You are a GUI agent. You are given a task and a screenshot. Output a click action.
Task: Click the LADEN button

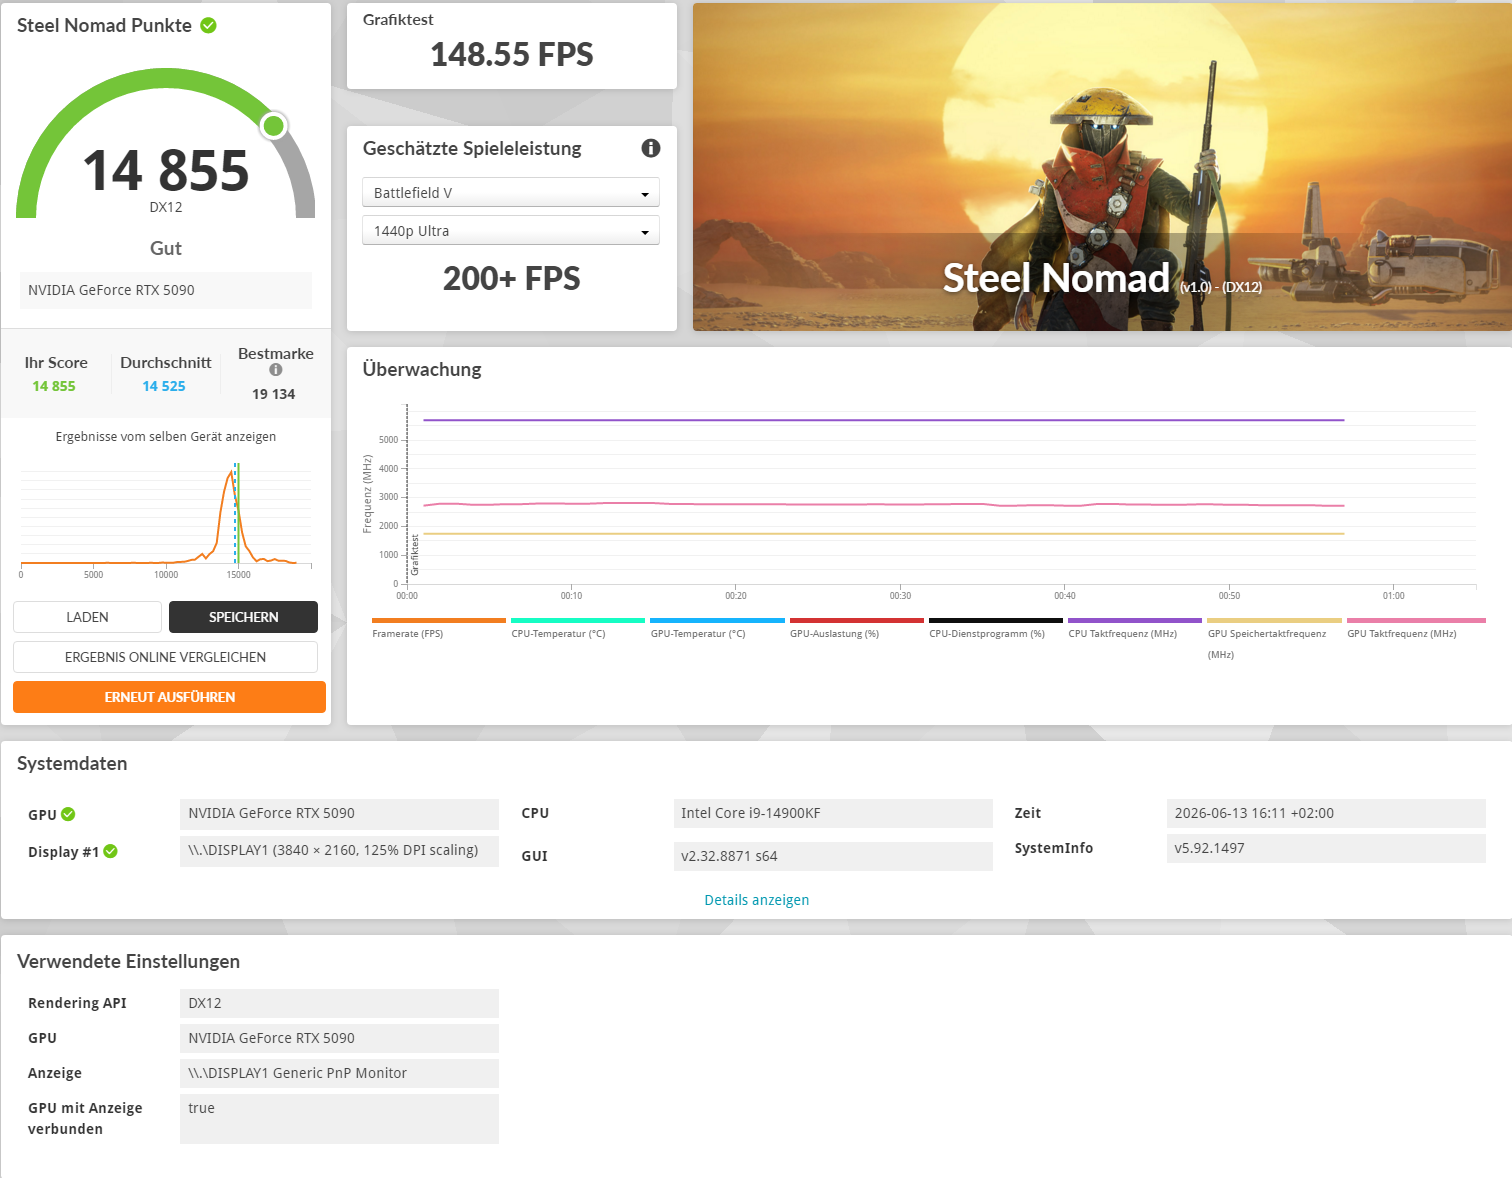pos(87,617)
